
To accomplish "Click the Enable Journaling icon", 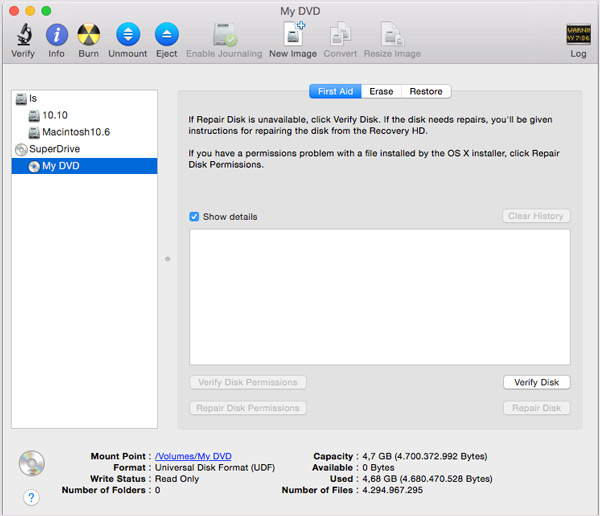I will click(225, 35).
